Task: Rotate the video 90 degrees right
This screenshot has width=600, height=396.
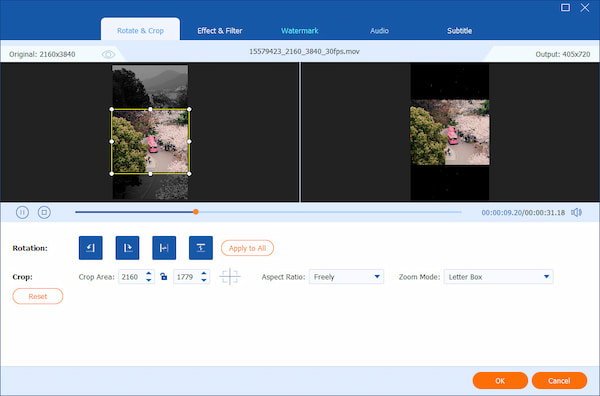Action: [x=127, y=248]
